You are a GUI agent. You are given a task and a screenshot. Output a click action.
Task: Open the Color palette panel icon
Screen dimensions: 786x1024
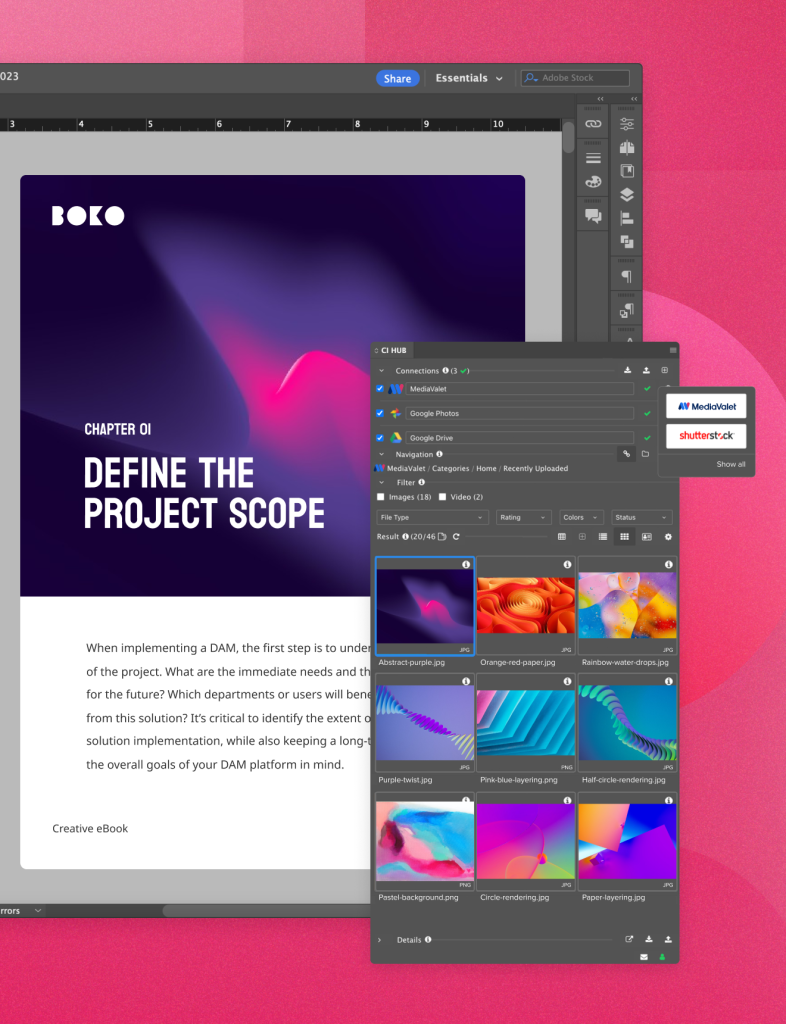coord(593,182)
